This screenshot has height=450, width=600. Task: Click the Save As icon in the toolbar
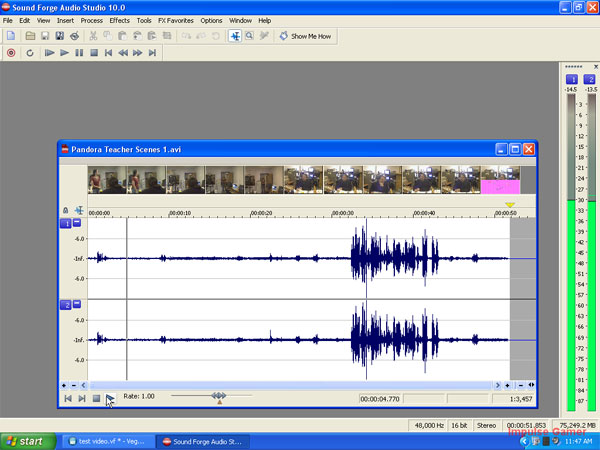coord(60,36)
